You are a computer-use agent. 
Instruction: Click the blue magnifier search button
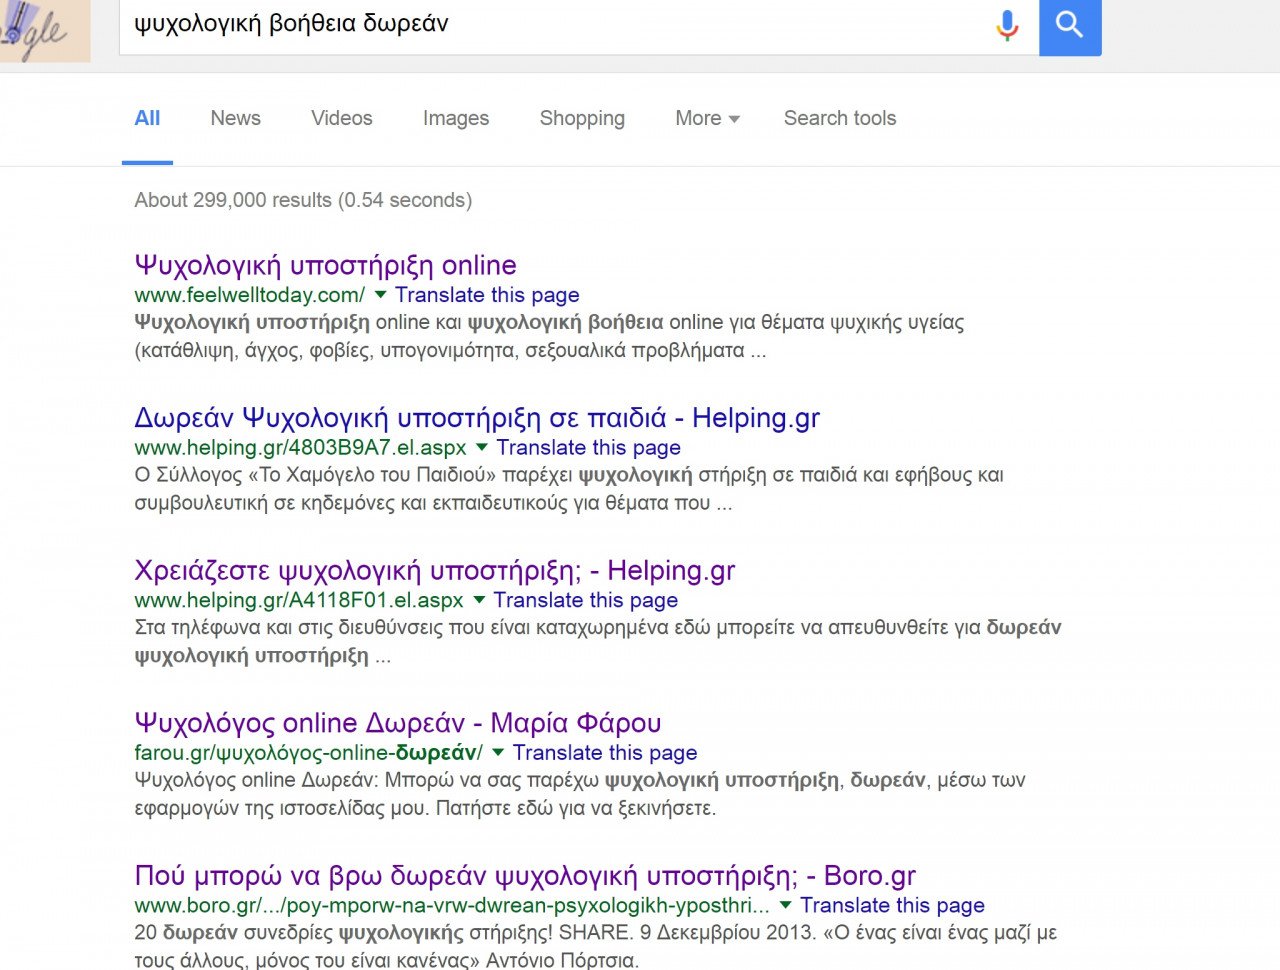point(1070,27)
